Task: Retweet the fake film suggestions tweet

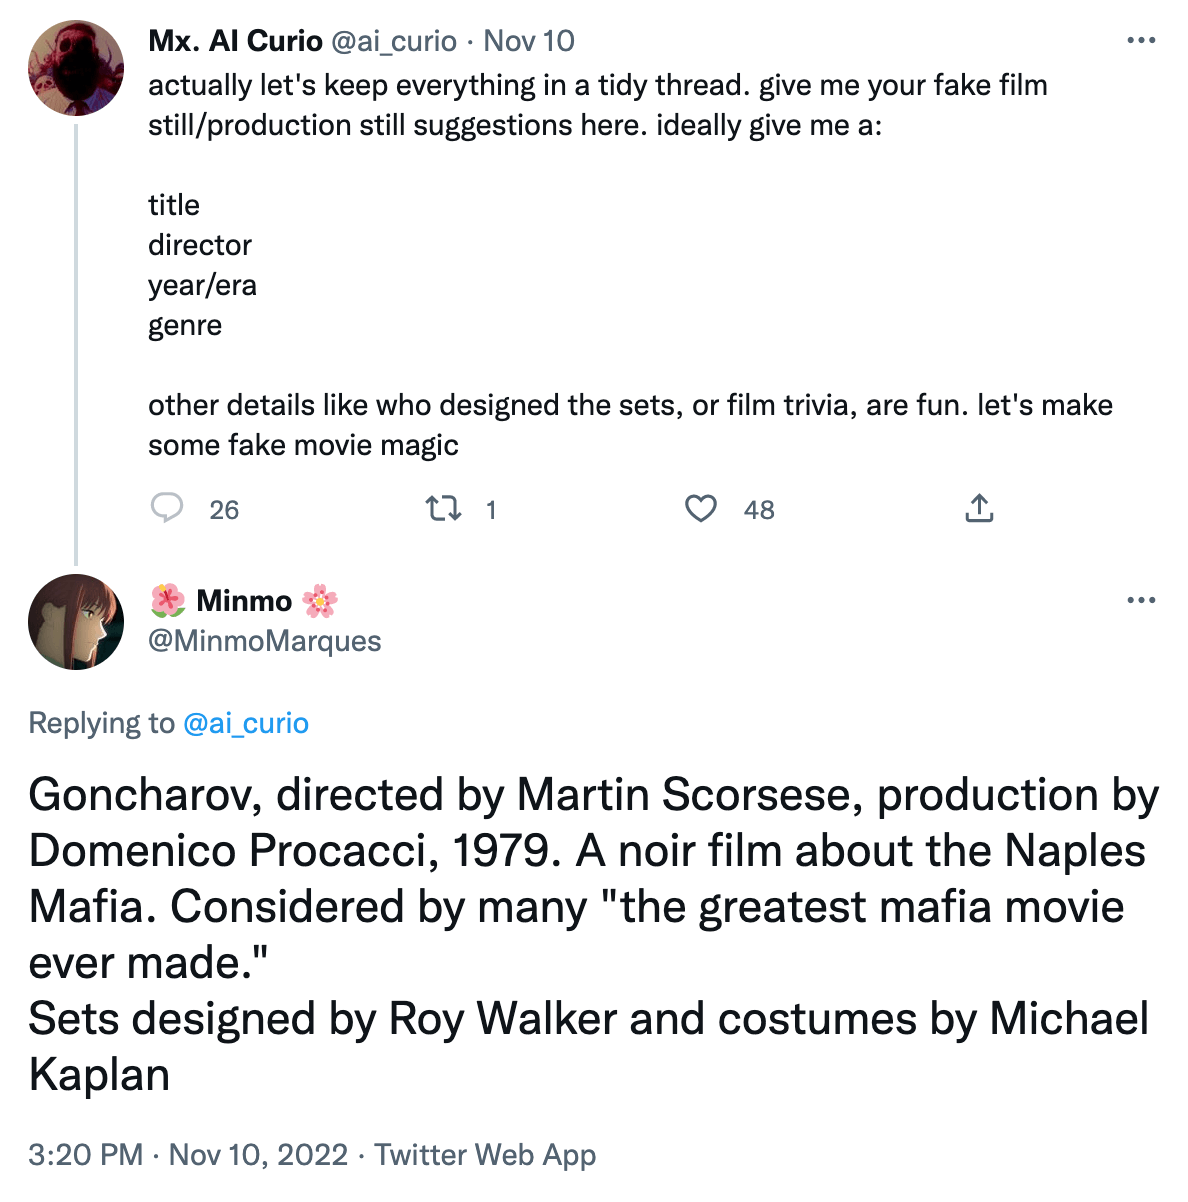Action: pyautogui.click(x=444, y=509)
